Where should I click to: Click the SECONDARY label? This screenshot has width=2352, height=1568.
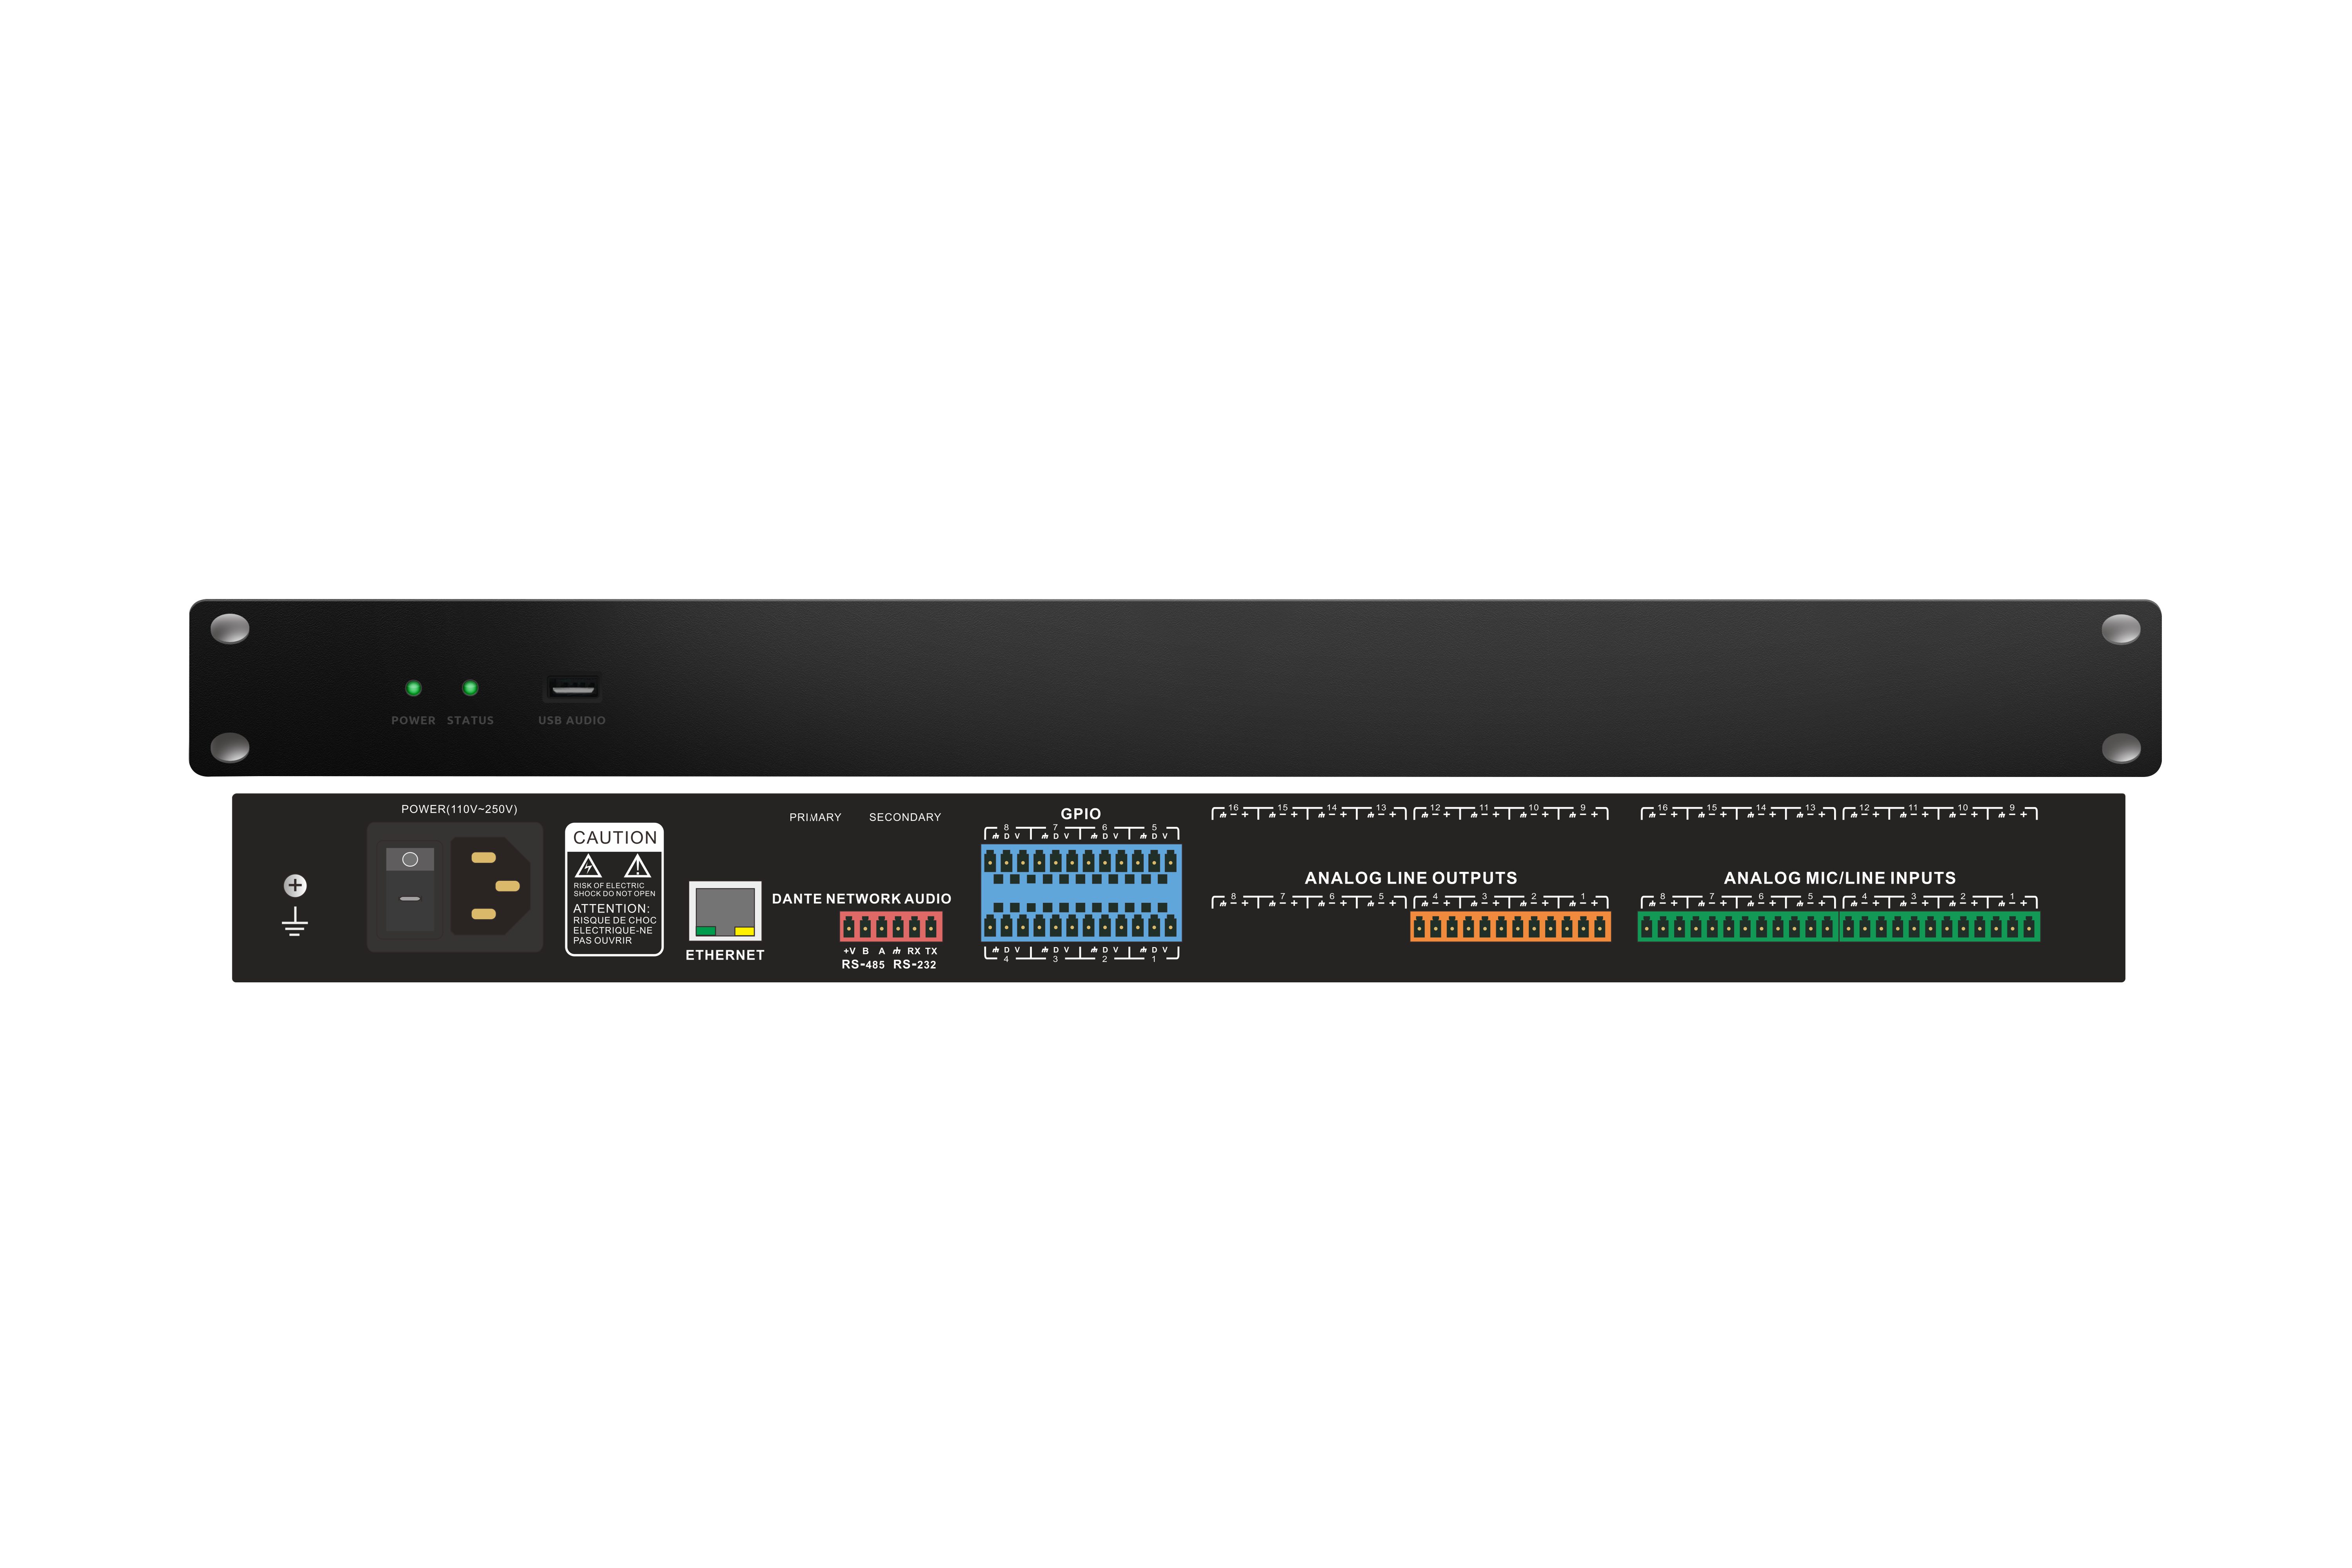[905, 817]
